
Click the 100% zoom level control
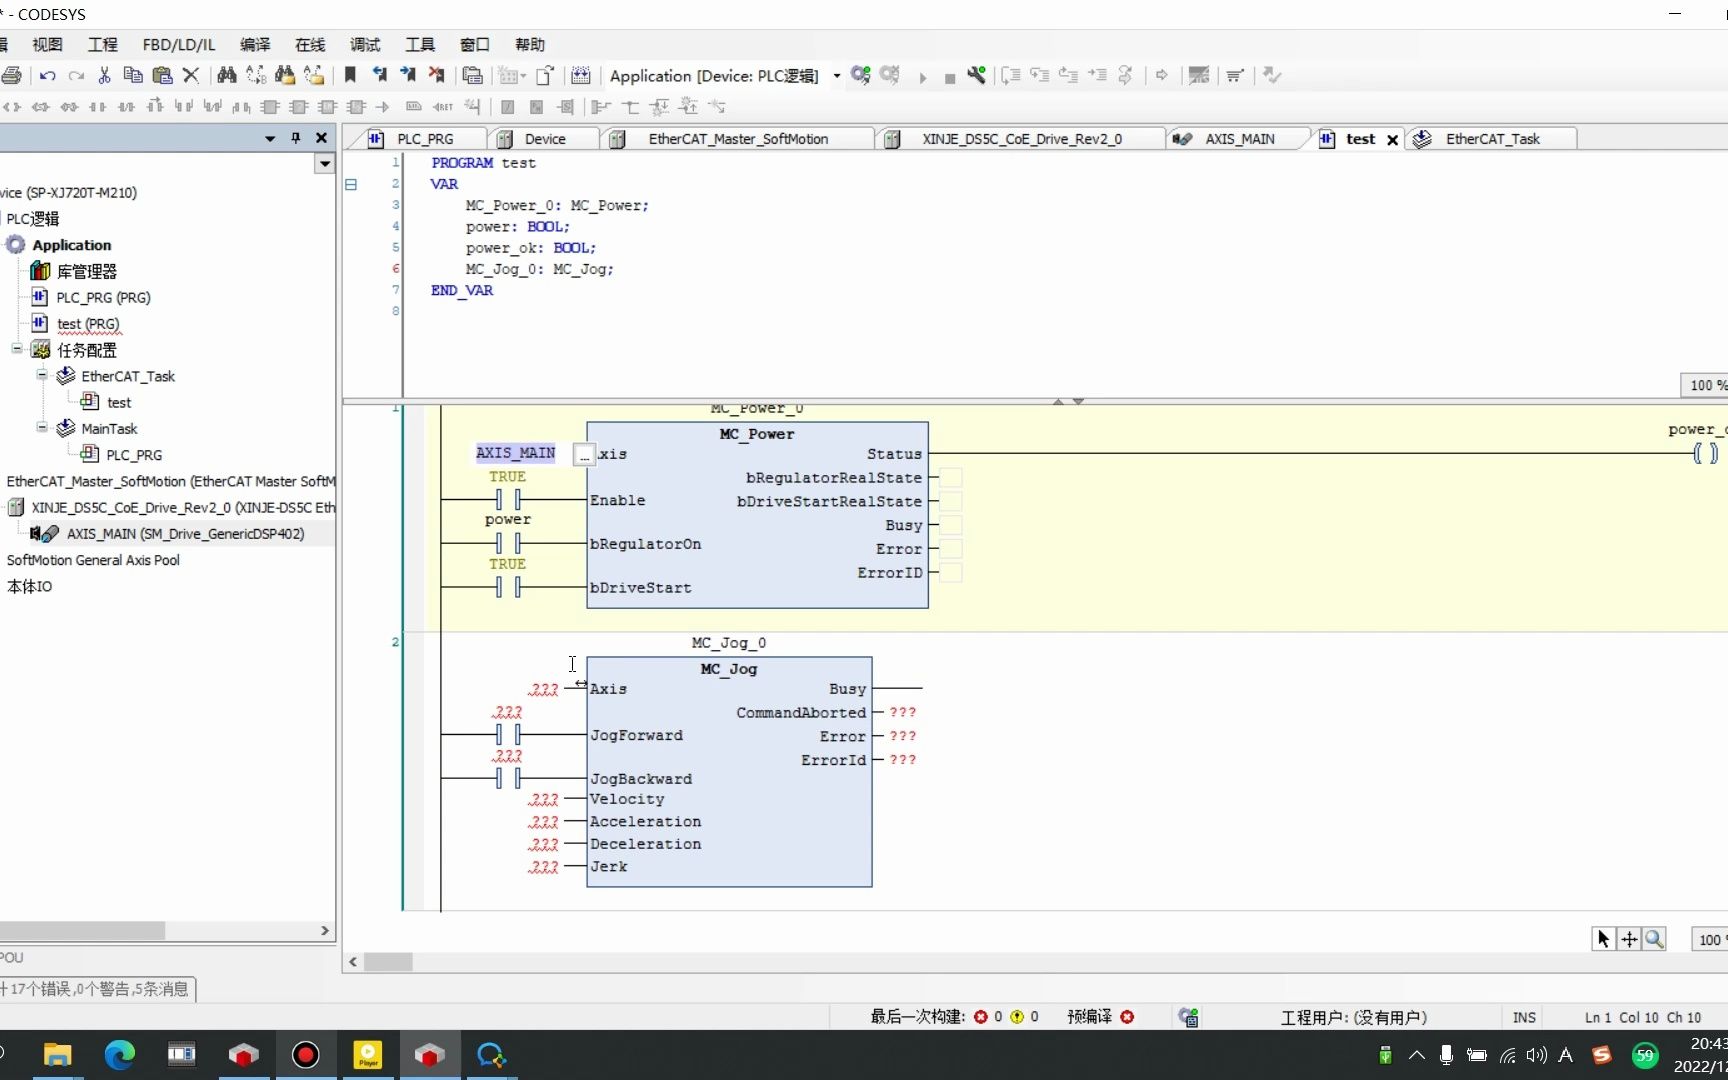coord(1705,385)
